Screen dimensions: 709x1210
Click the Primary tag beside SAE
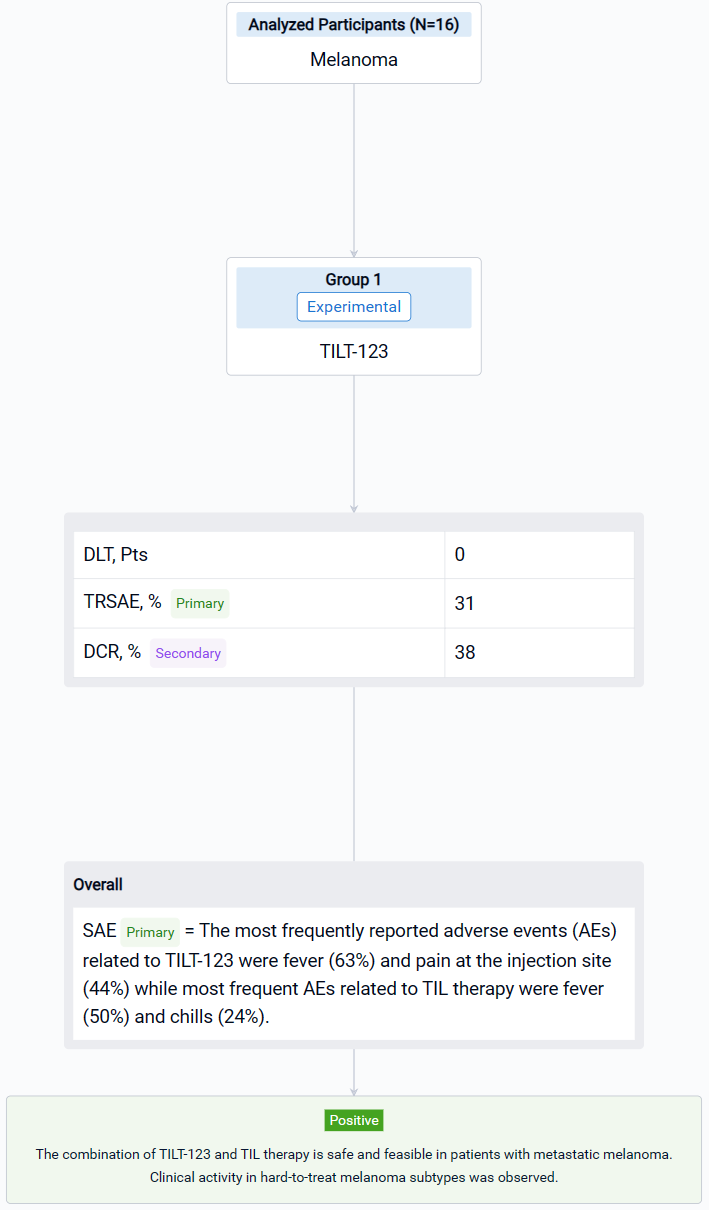(x=150, y=932)
